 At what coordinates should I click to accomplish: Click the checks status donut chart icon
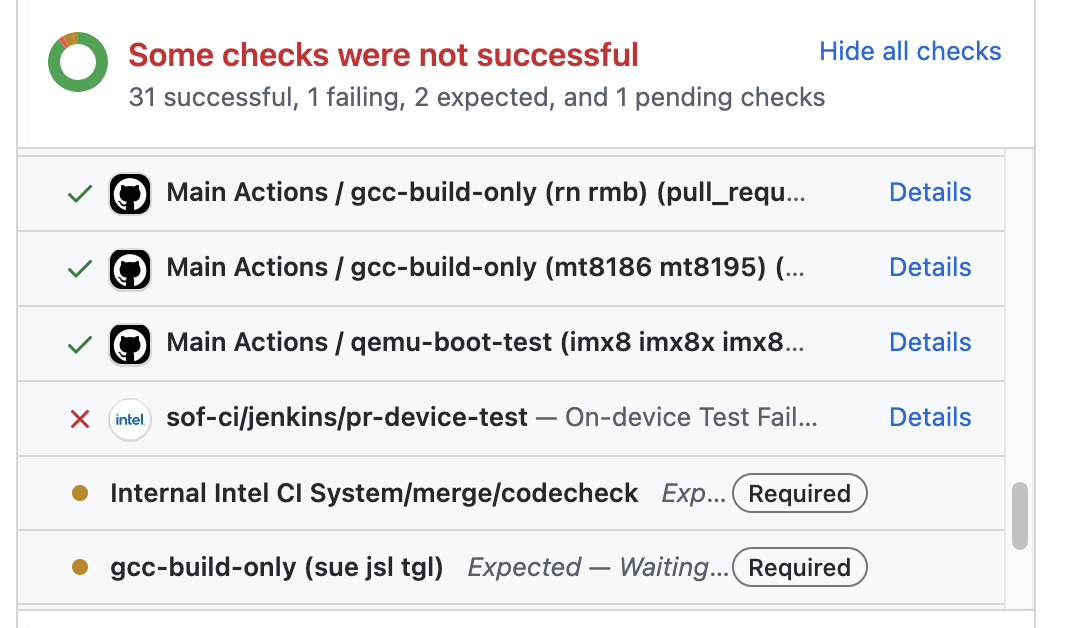pos(77,62)
